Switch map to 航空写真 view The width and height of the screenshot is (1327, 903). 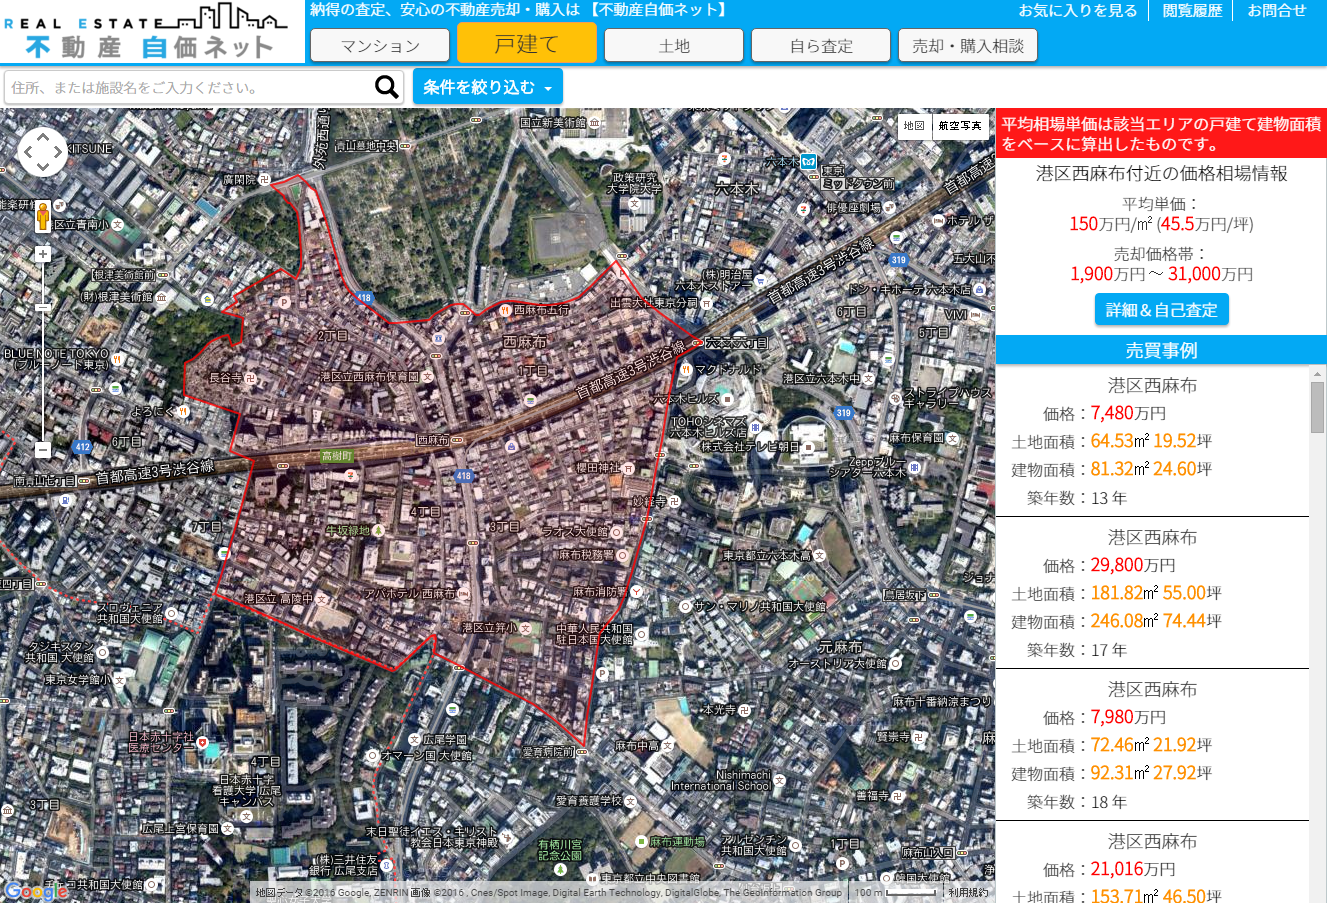(960, 126)
